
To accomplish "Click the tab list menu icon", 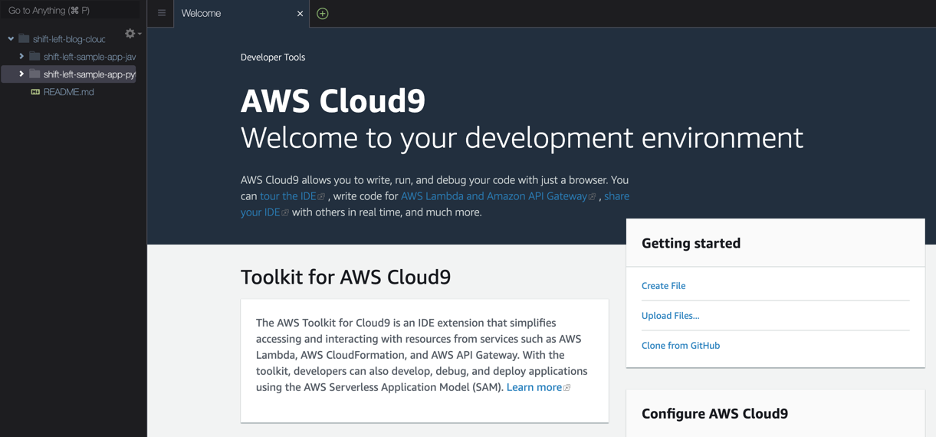I will coord(161,13).
